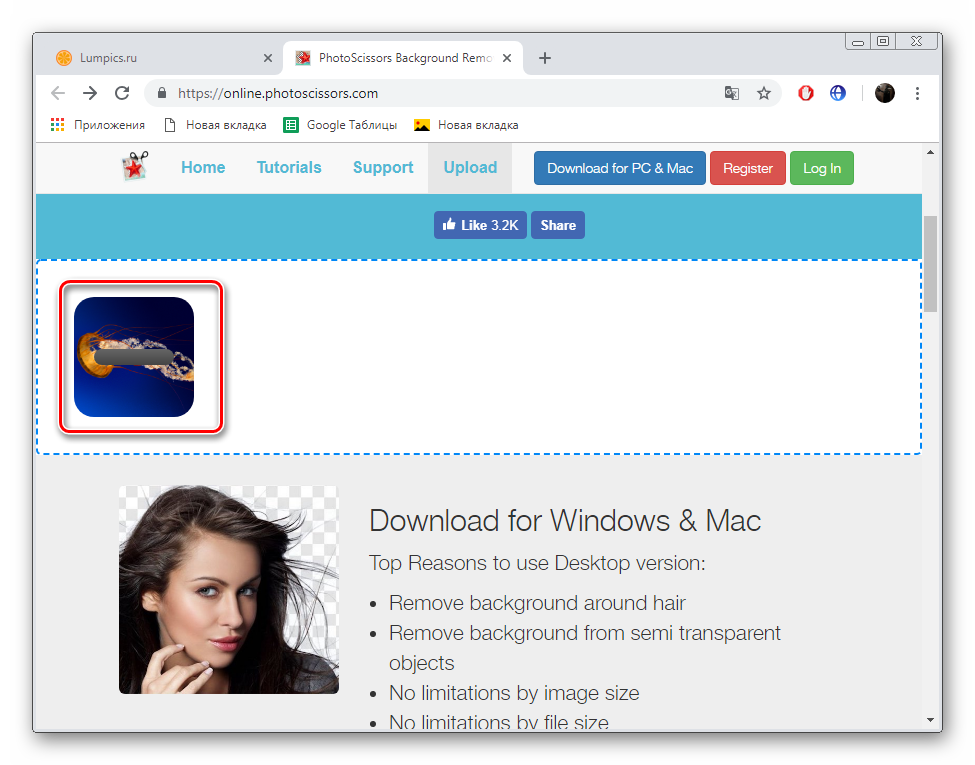Click the Facebook Like 3.2K button
The width and height of the screenshot is (975, 765).
[x=480, y=225]
